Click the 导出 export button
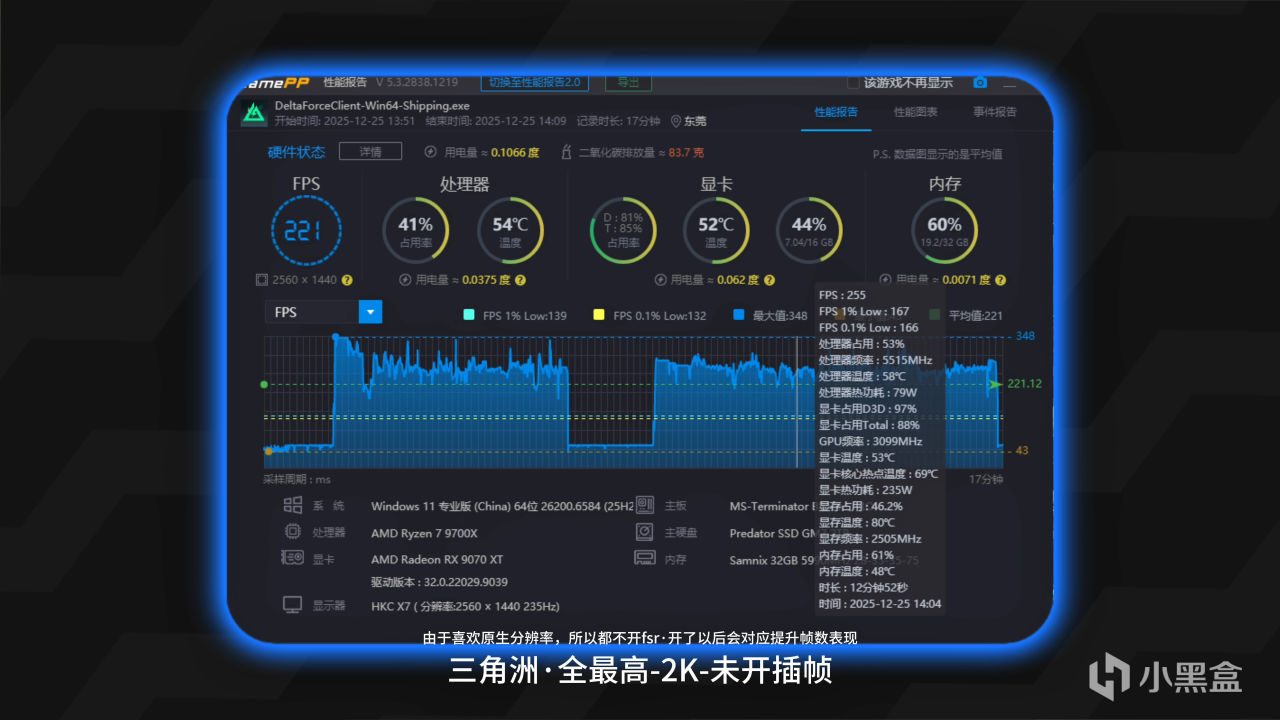Screen dimensions: 1280x720 coord(628,82)
